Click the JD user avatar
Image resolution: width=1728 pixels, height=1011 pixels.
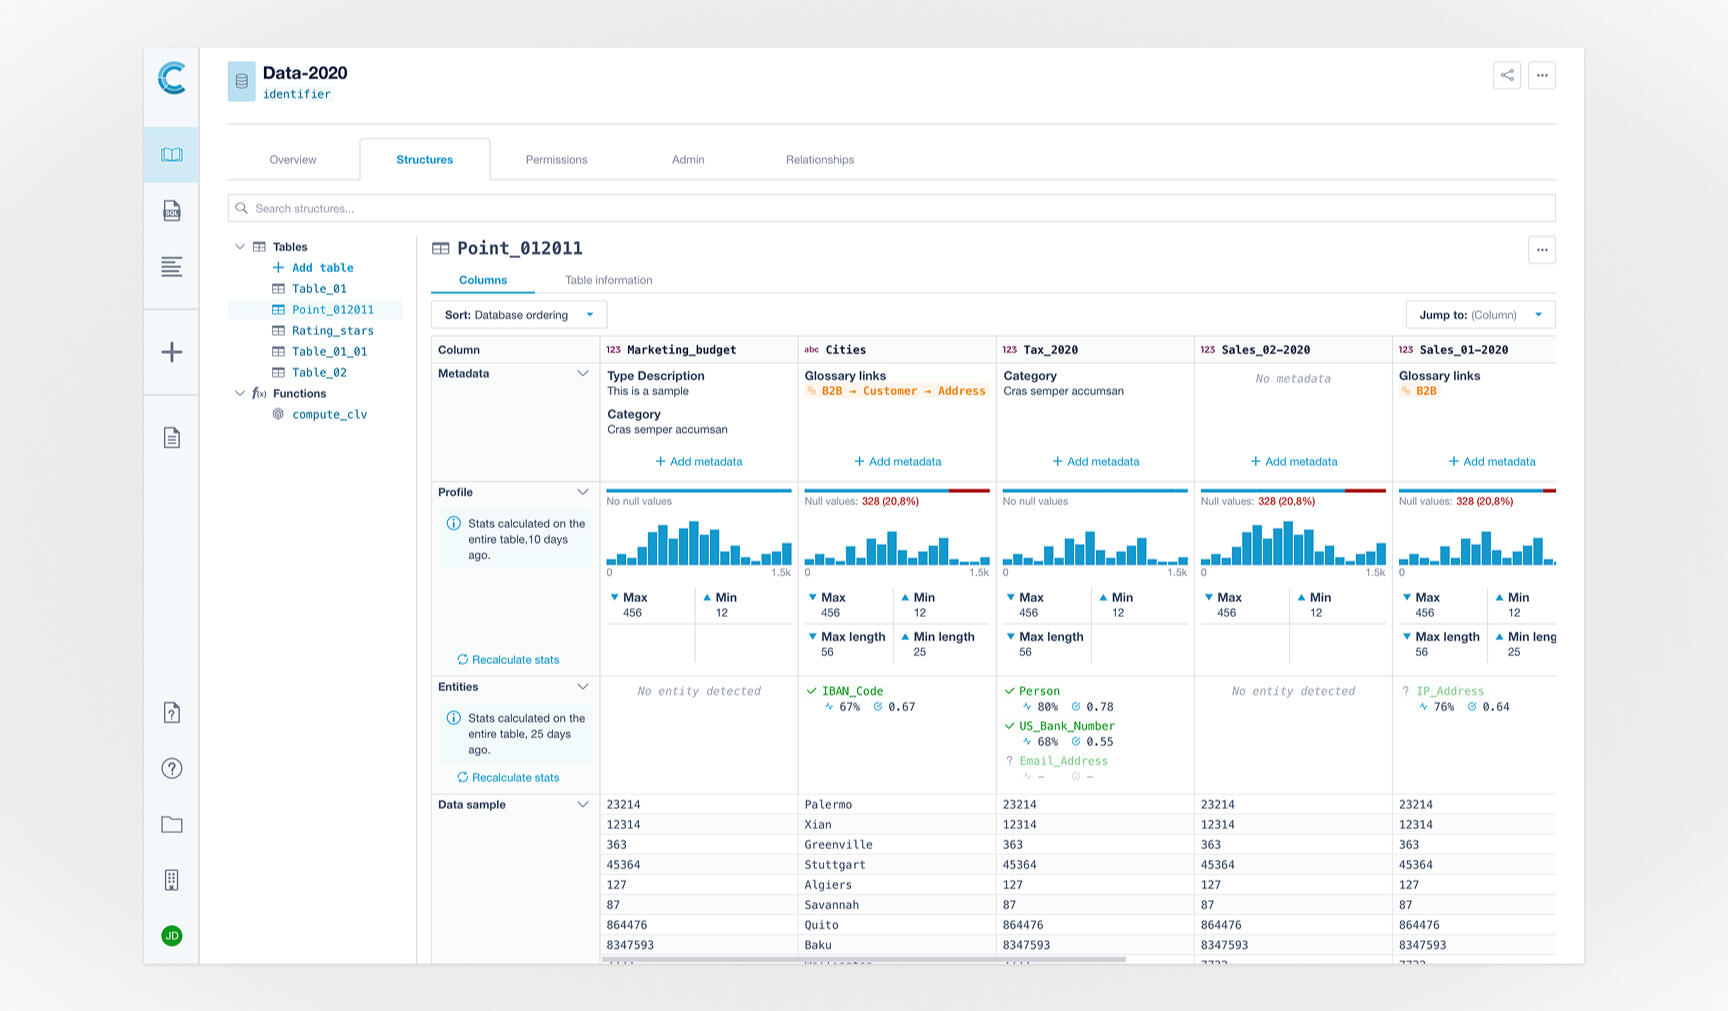[172, 936]
